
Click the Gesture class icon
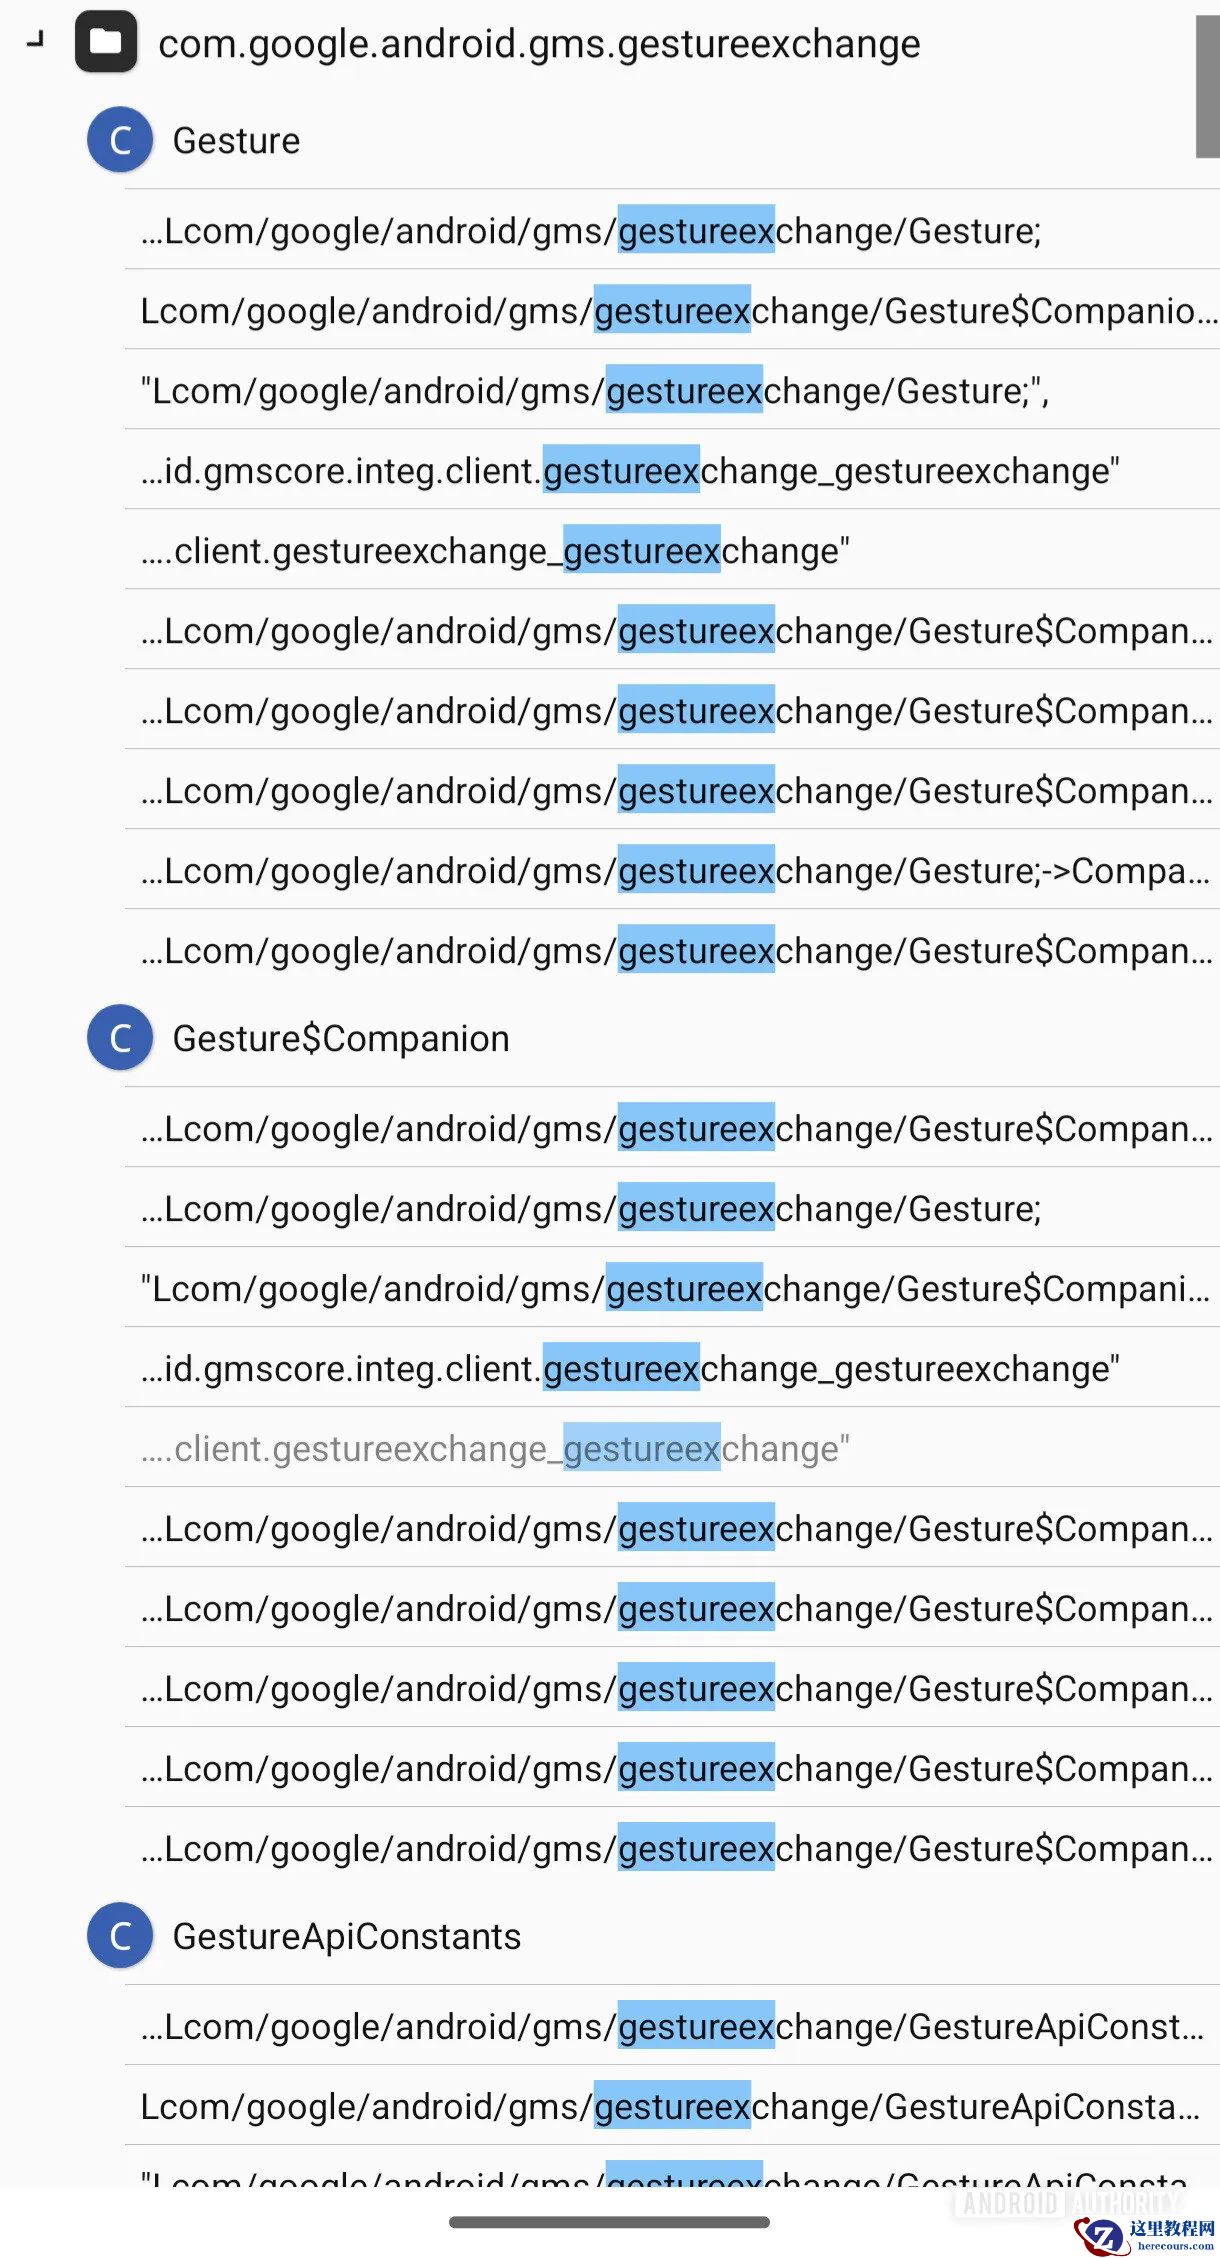120,140
